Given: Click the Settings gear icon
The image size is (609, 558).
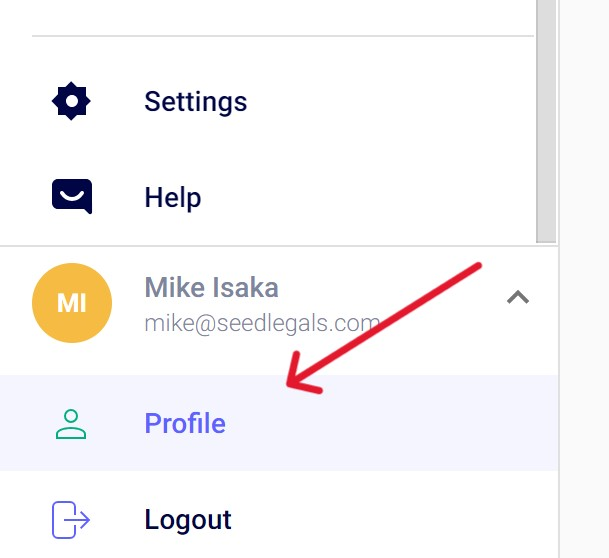Looking at the screenshot, I should (71, 101).
